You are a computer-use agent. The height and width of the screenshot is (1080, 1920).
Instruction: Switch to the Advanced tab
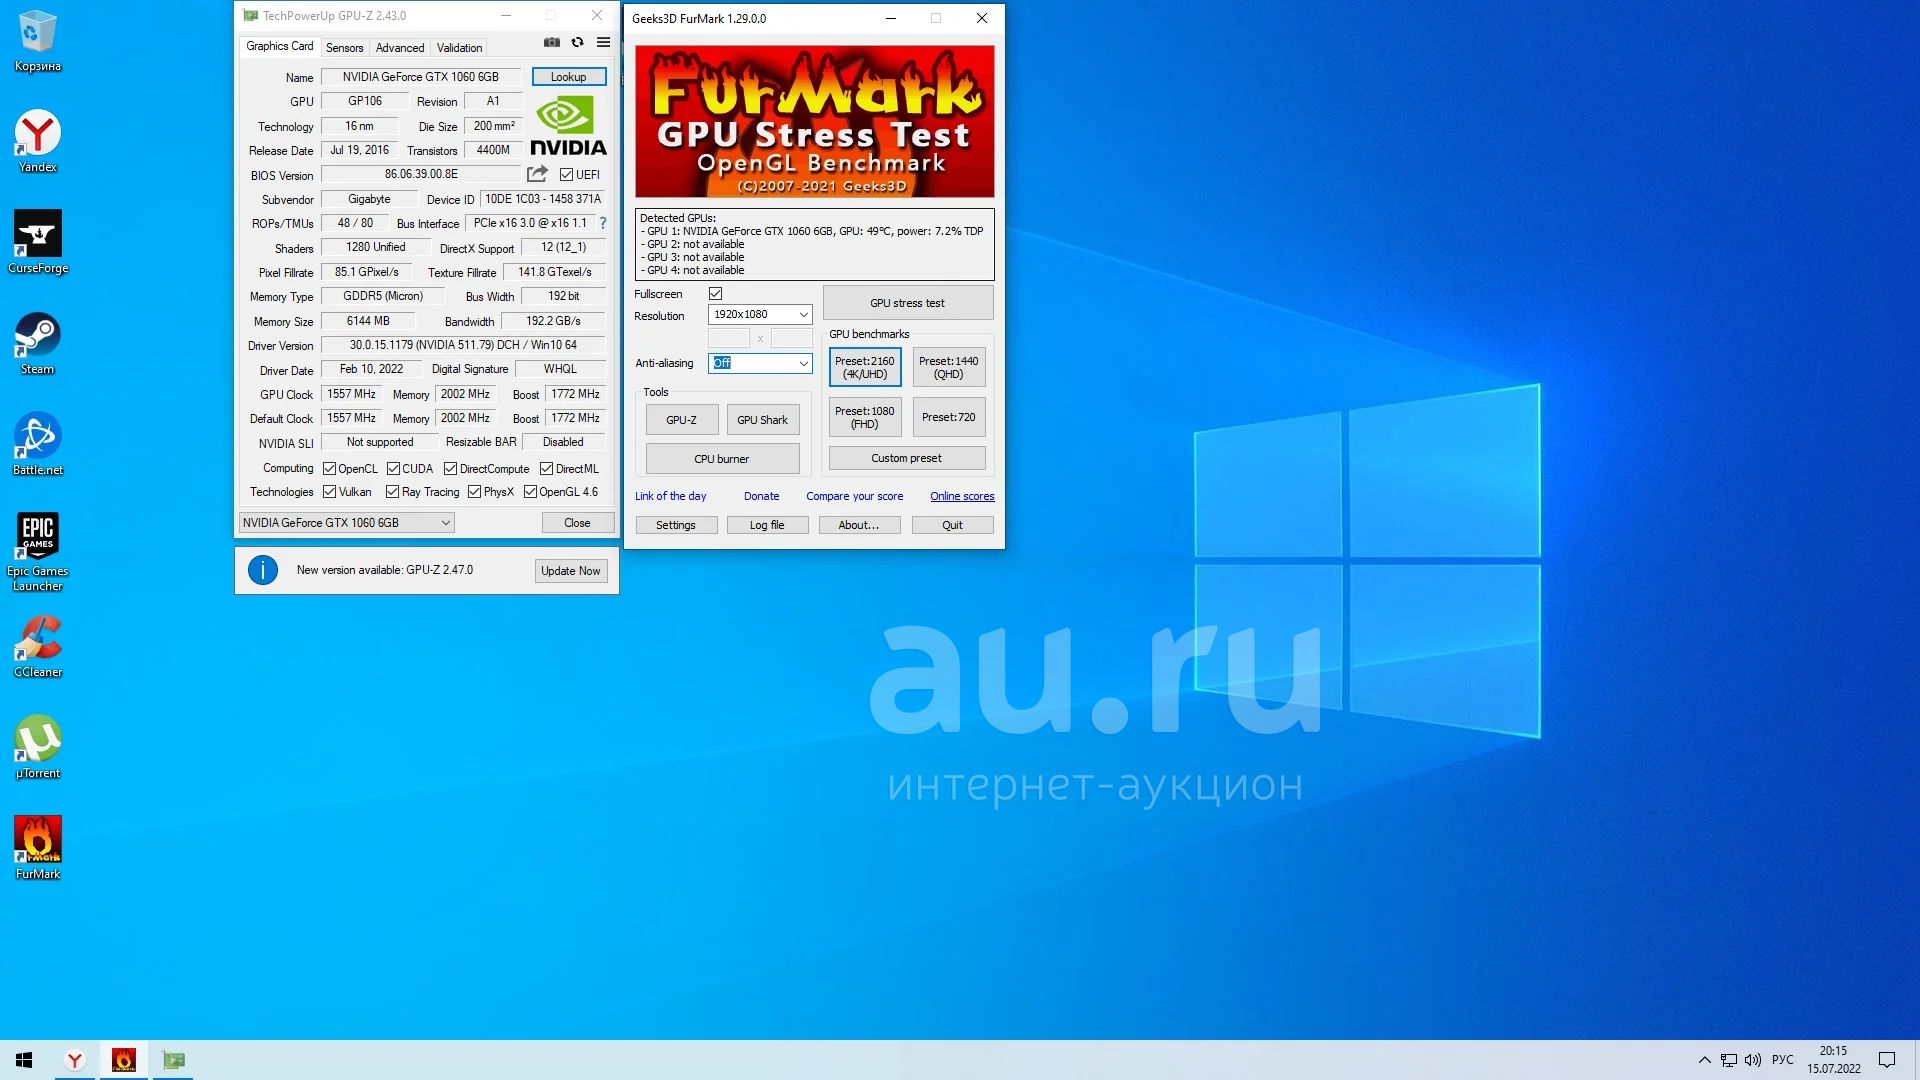[400, 48]
